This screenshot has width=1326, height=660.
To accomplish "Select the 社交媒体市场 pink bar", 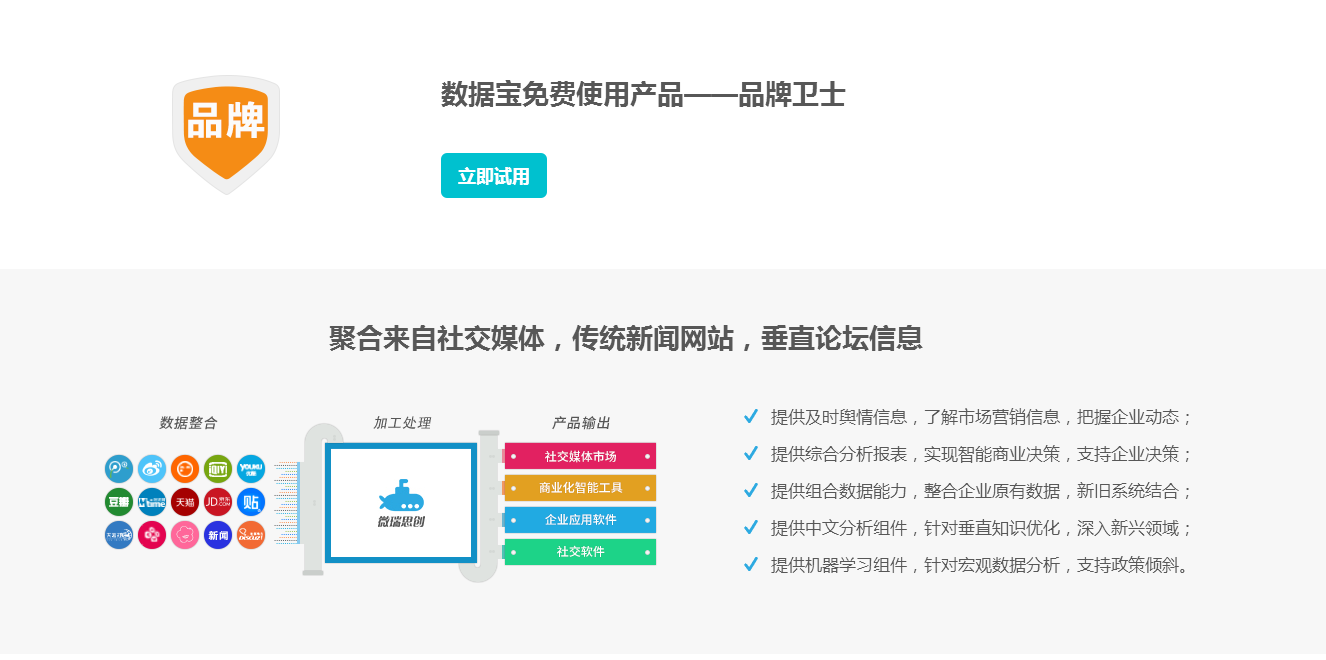I will click(x=580, y=456).
